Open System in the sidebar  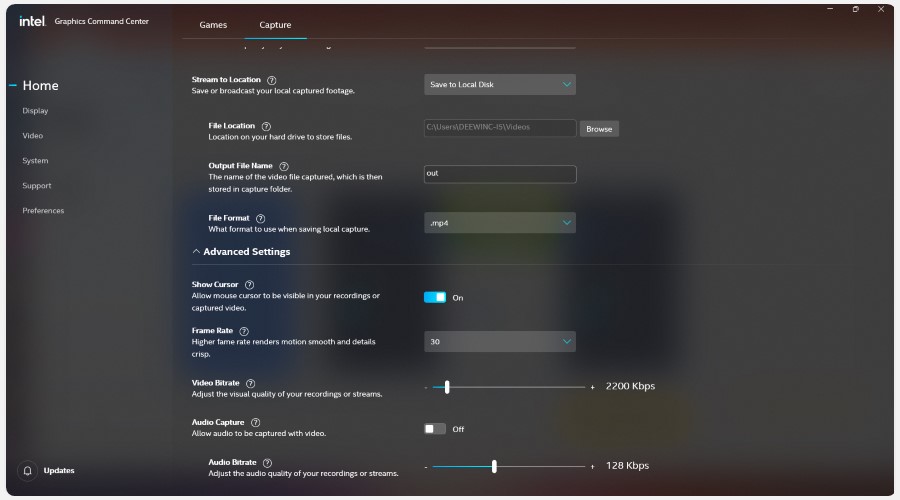pos(35,161)
